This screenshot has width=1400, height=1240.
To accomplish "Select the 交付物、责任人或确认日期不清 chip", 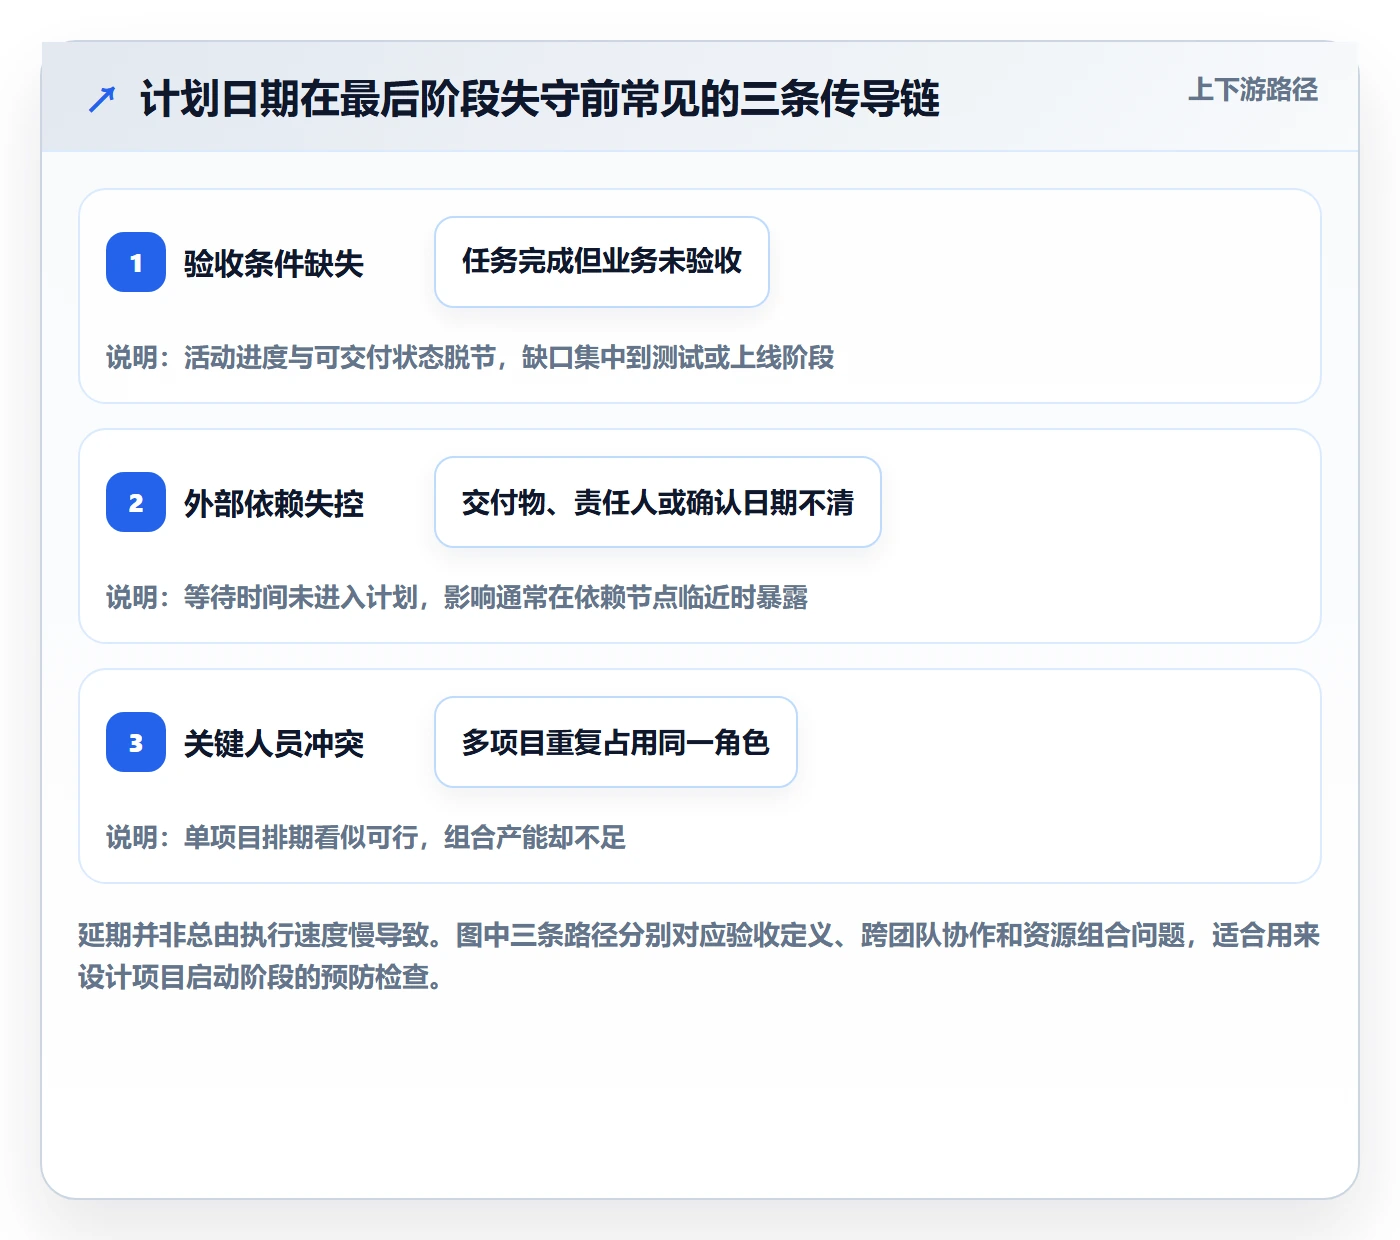I will pyautogui.click(x=658, y=502).
